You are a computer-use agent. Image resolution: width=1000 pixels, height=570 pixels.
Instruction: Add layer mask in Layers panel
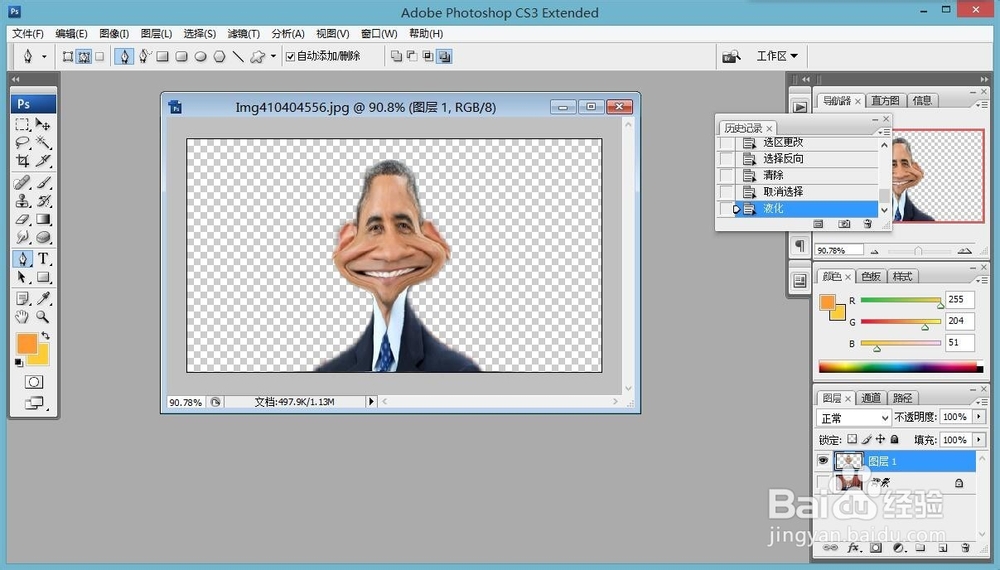click(876, 548)
